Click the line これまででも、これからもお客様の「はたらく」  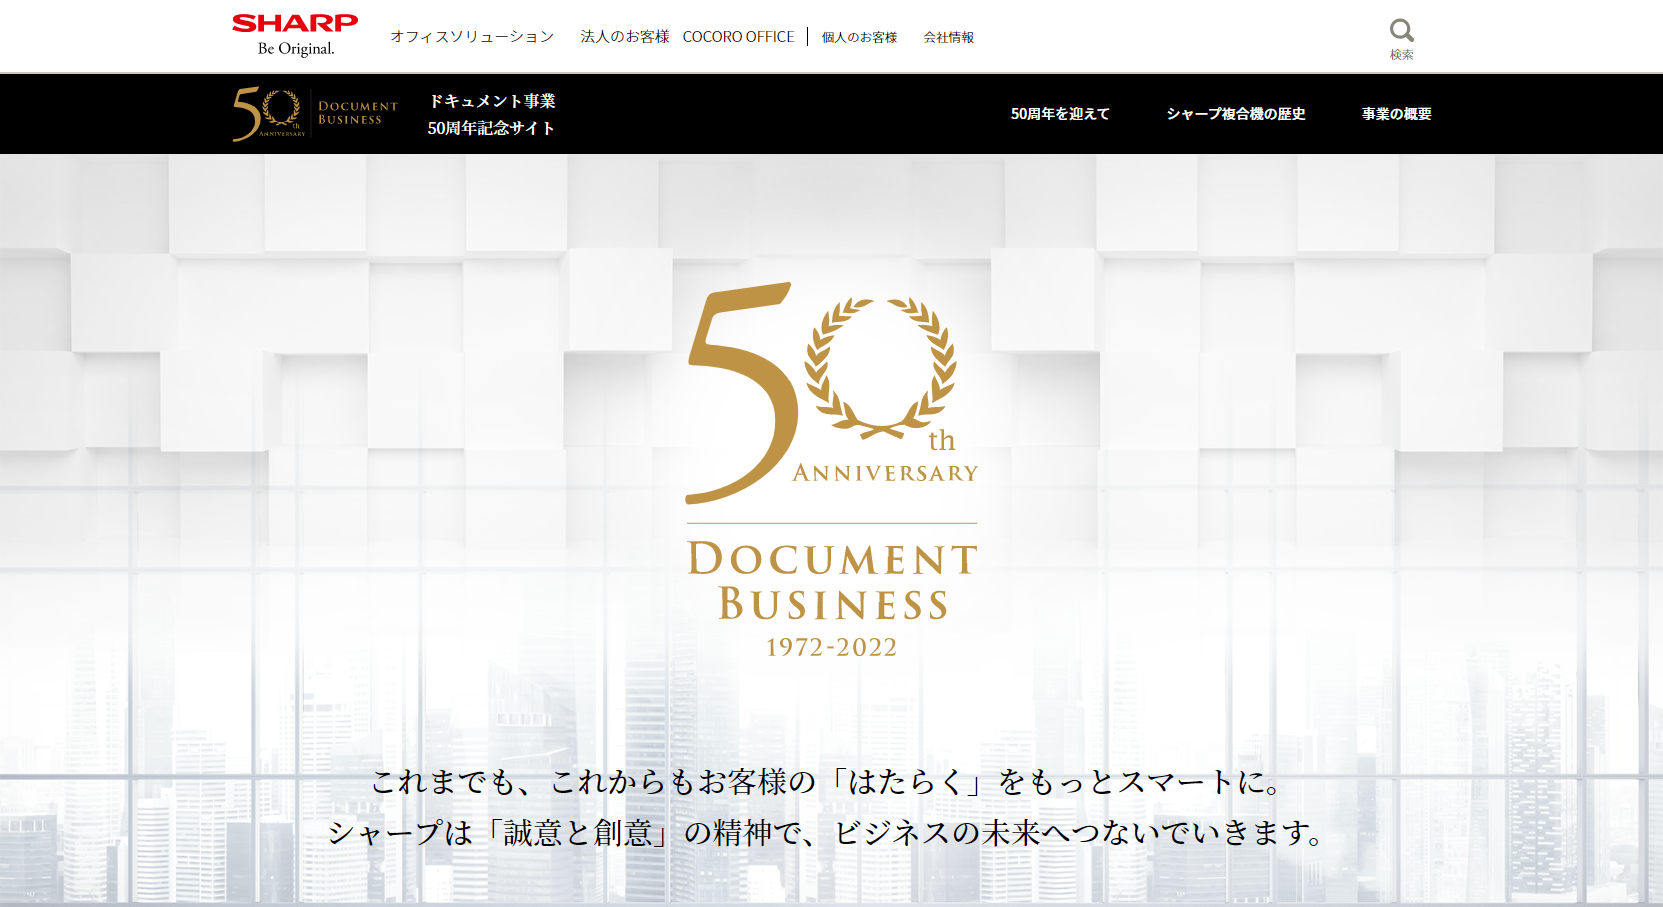(827, 782)
